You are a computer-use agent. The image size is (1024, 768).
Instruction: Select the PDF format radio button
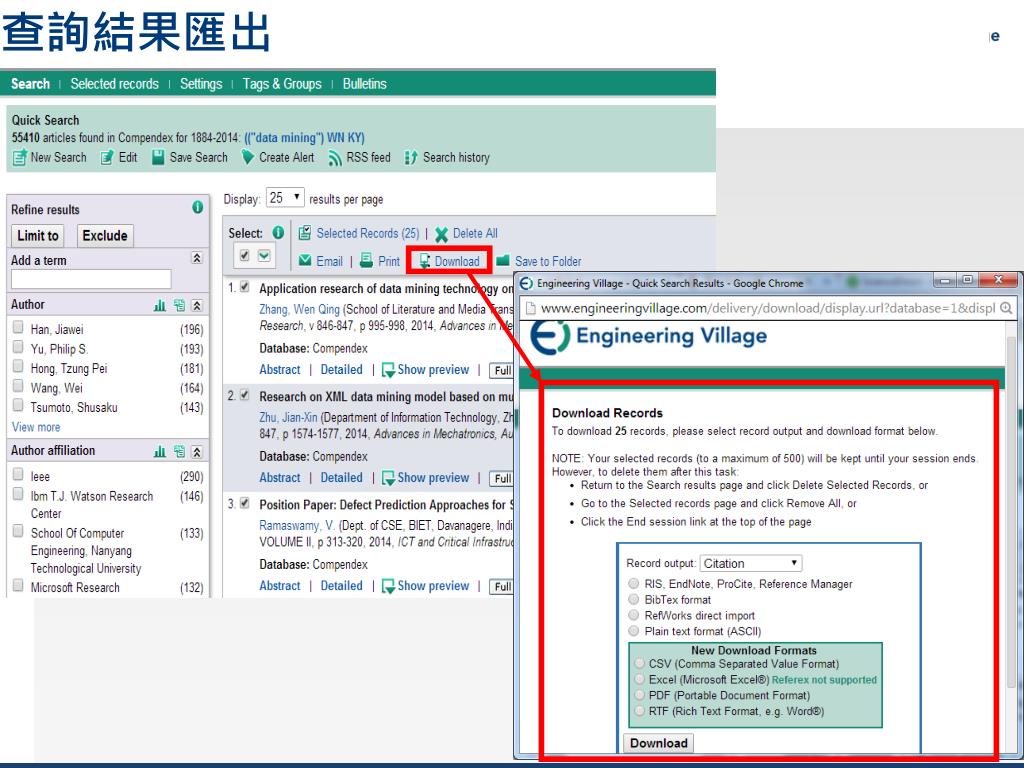coord(639,695)
